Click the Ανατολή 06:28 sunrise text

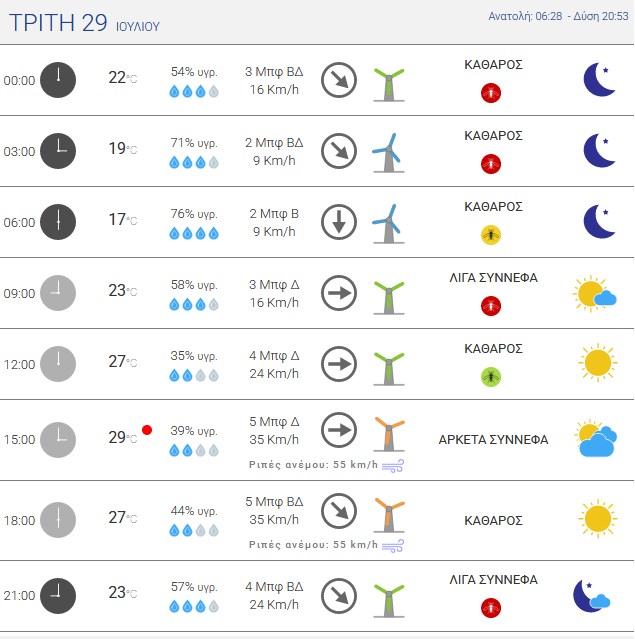[525, 16]
